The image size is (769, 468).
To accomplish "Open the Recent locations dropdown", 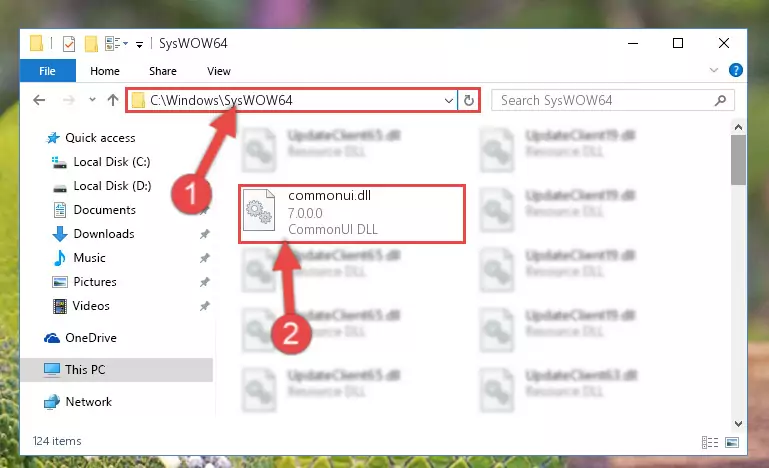I will [x=92, y=100].
